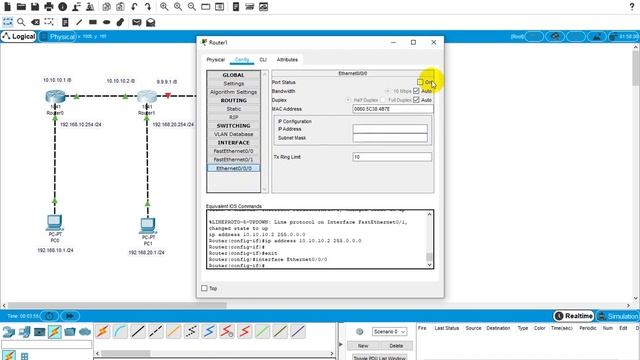Check the Top checkbox in Router1 window
This screenshot has height=360, width=640.
(204, 288)
